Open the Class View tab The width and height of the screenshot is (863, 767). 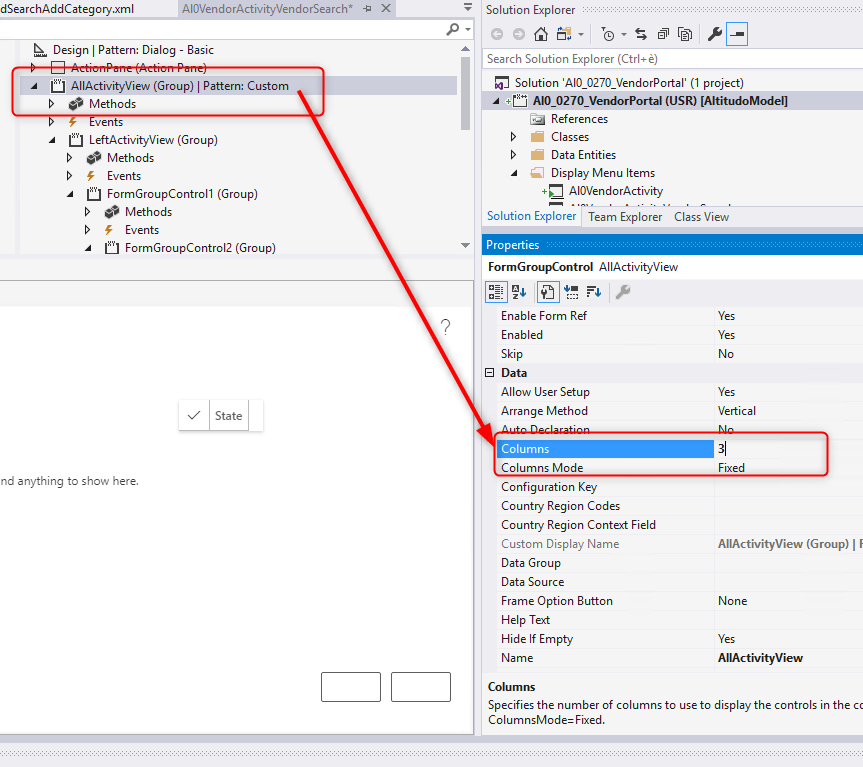pyautogui.click(x=701, y=217)
